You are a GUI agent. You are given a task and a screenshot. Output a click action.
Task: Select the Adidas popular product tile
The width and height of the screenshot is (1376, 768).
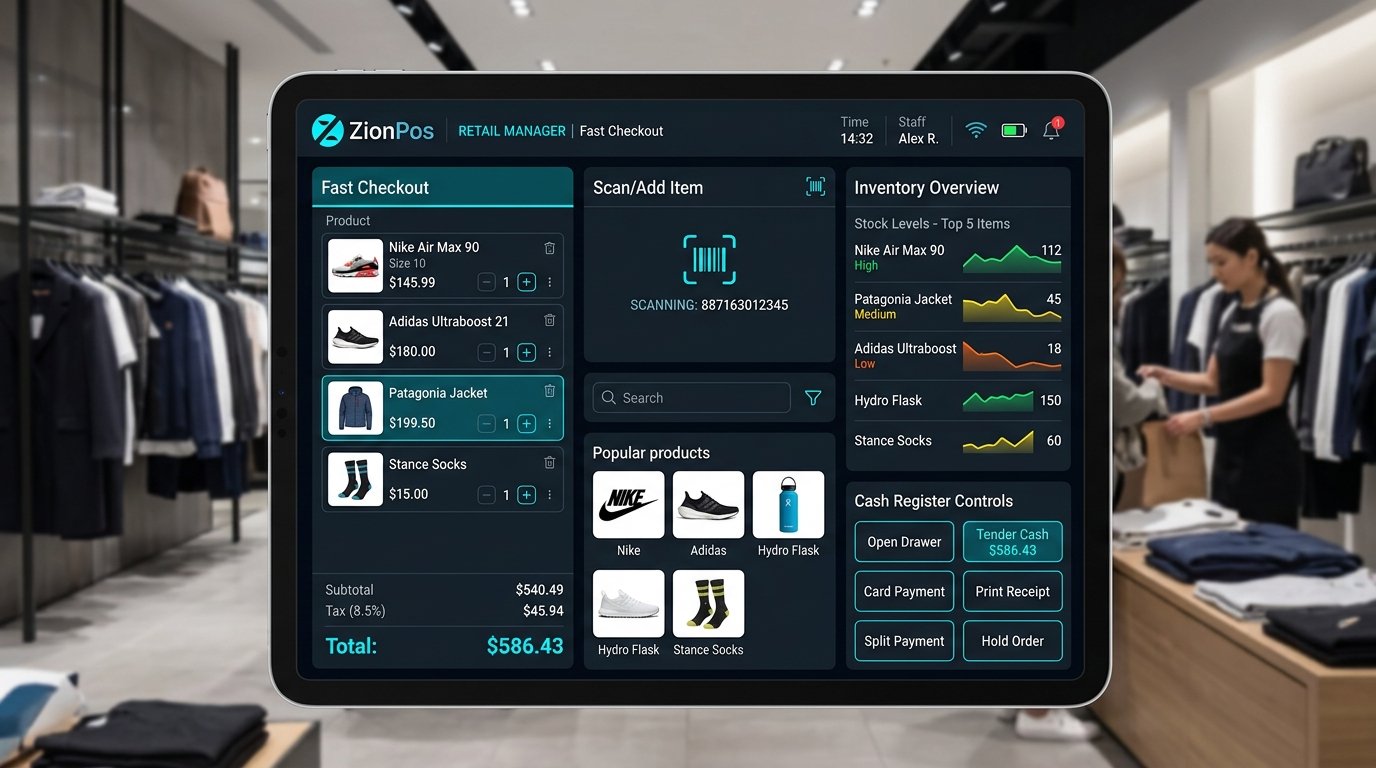tap(708, 505)
